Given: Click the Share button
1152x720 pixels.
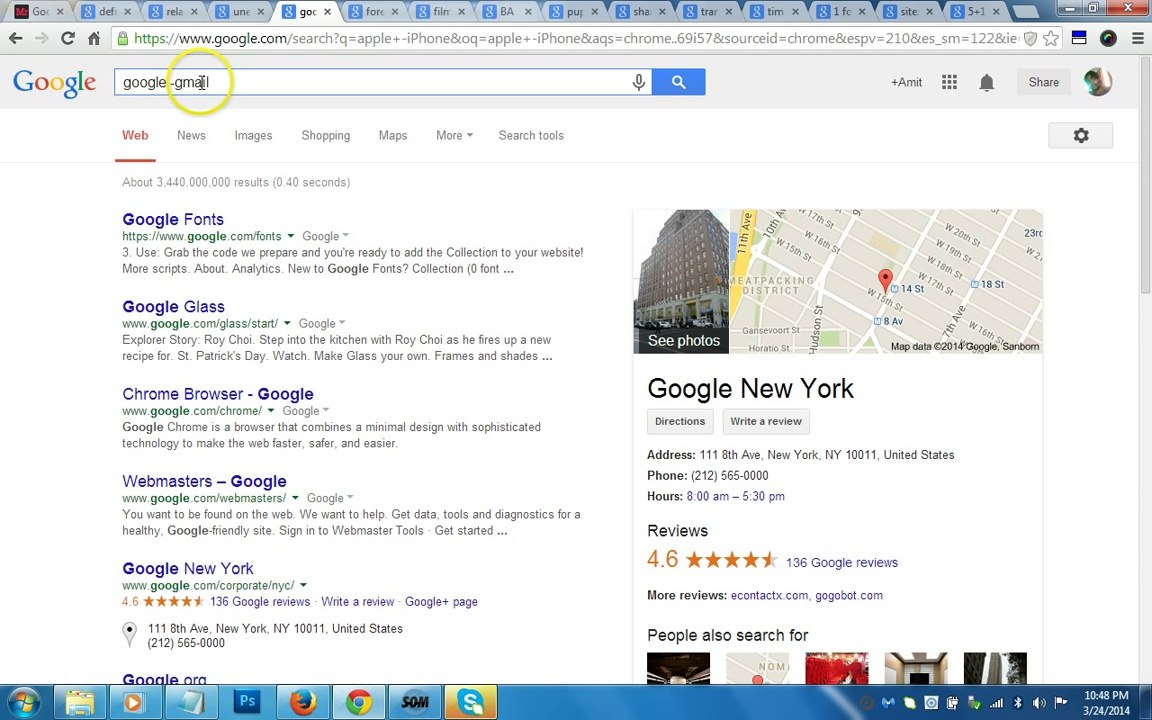Looking at the screenshot, I should click(1043, 82).
